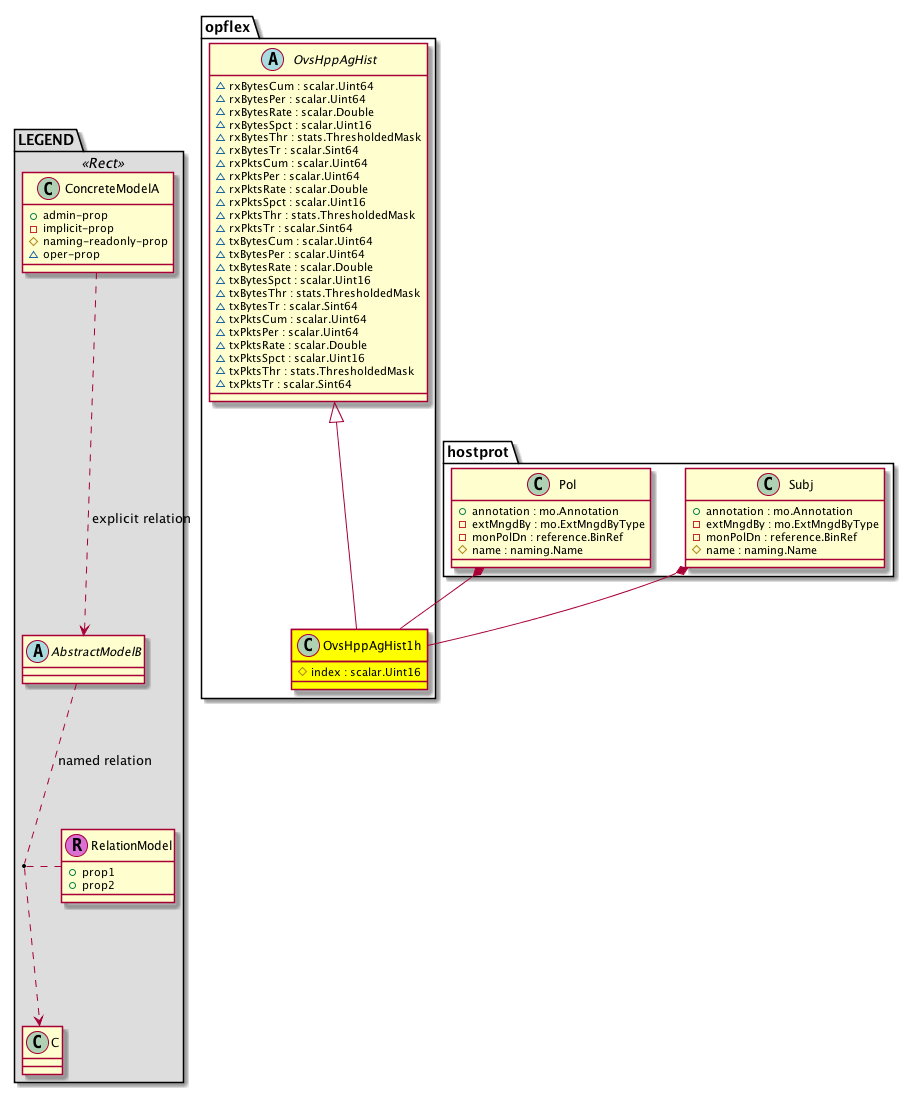914x1093 pixels.
Task: Click the A icon beside OvsHppAgHist
Action: (x=263, y=61)
